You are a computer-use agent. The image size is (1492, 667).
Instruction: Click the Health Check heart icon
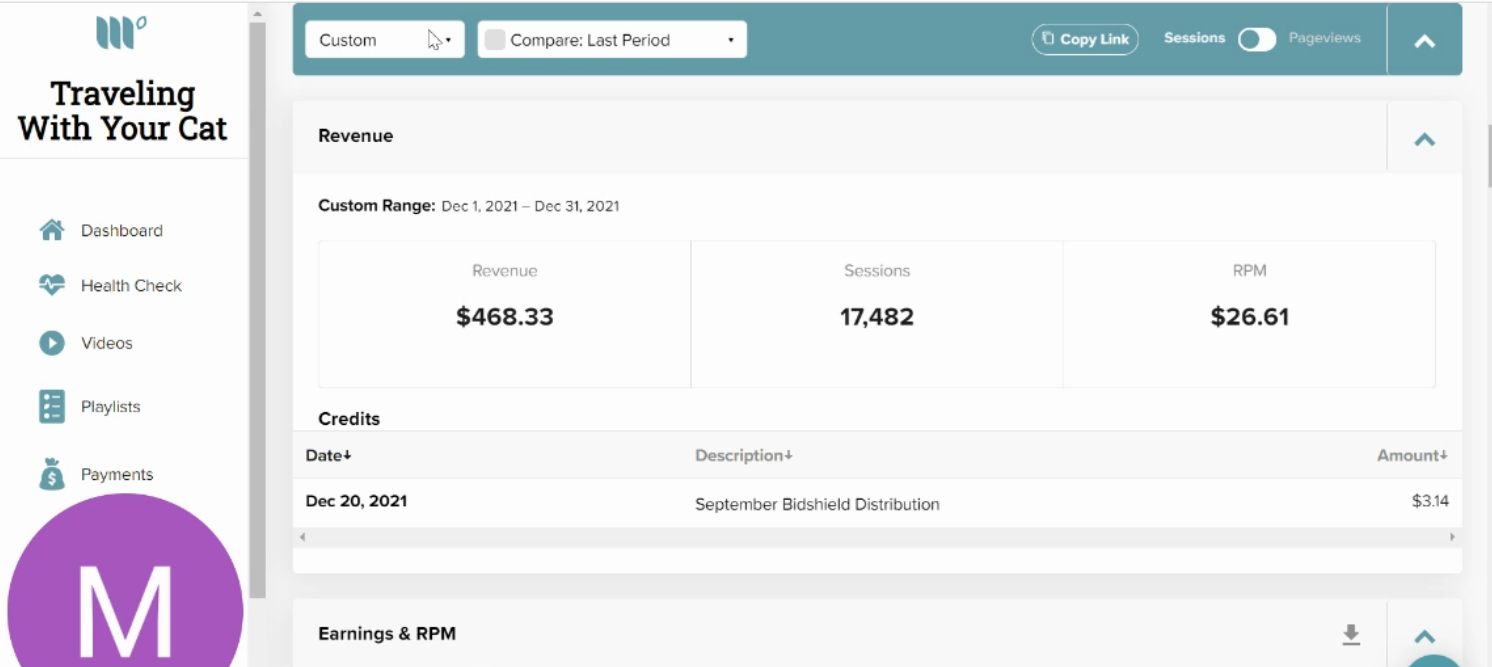click(52, 285)
